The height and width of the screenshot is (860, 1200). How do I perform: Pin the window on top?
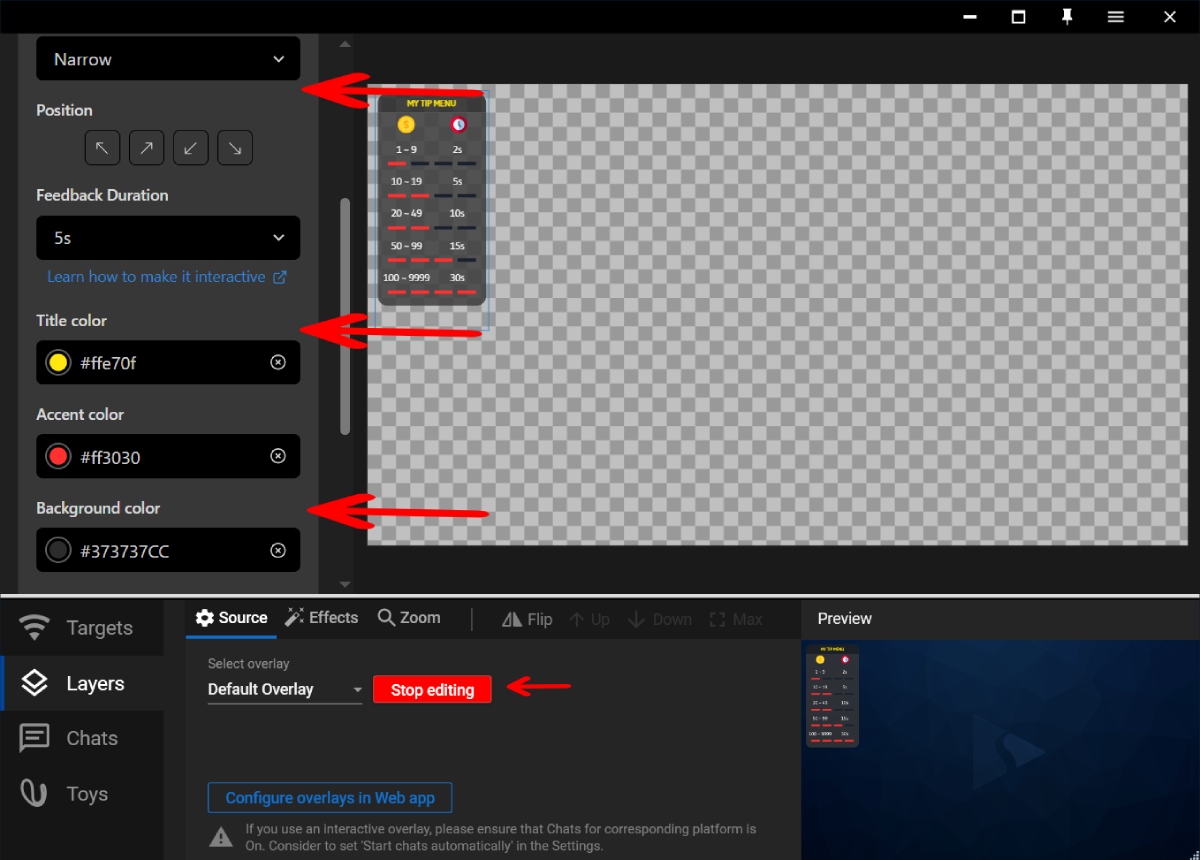(1067, 16)
